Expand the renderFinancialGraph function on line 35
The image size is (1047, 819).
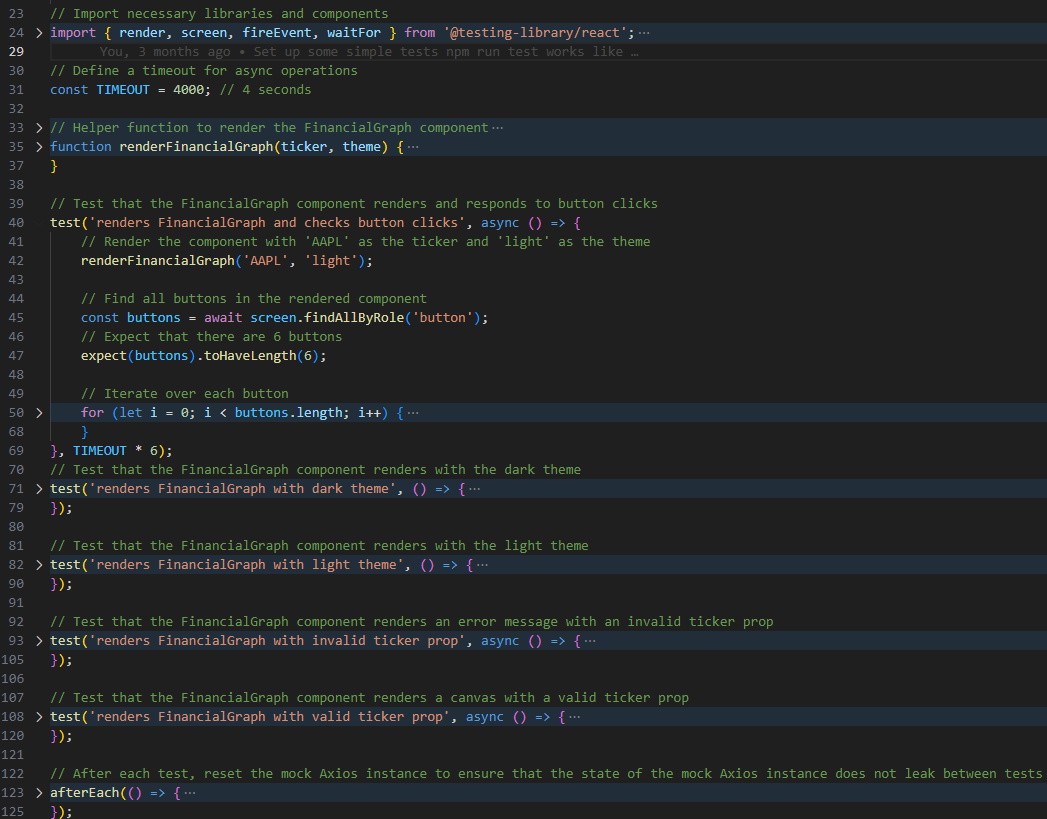pyautogui.click(x=39, y=147)
